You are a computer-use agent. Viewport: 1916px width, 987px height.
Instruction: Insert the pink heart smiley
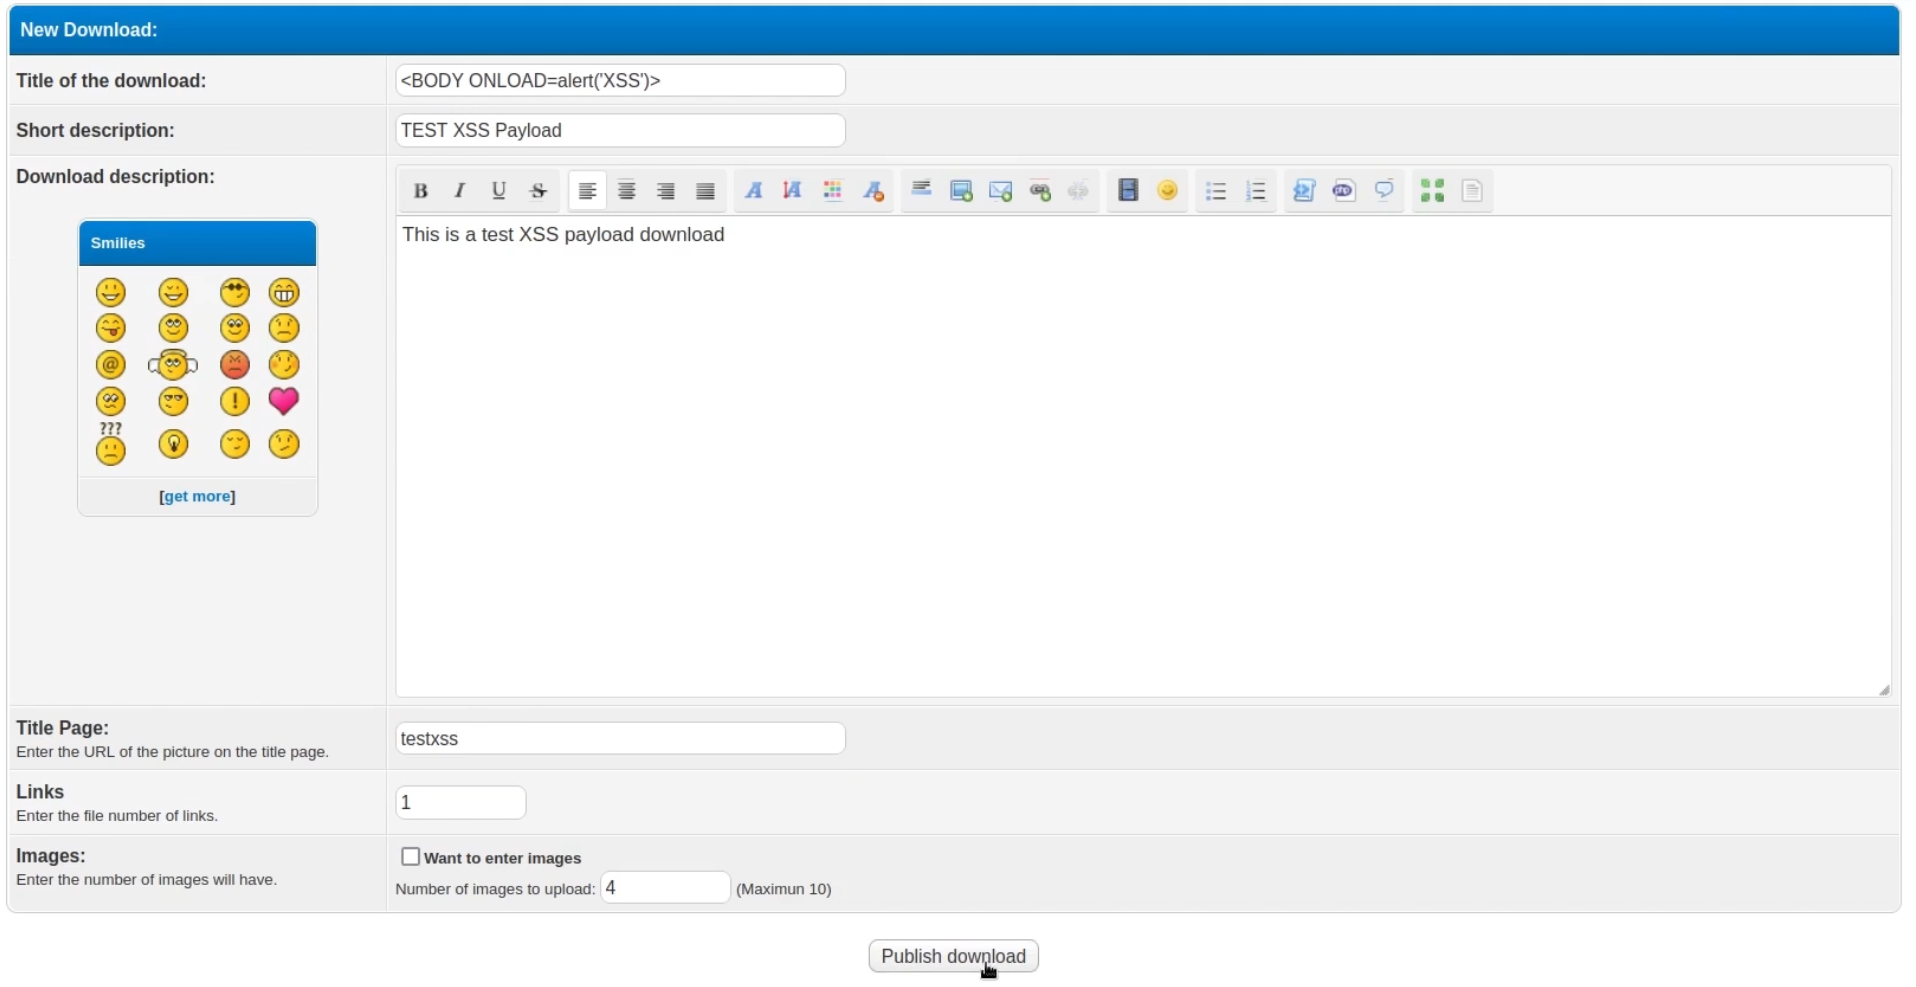284,402
